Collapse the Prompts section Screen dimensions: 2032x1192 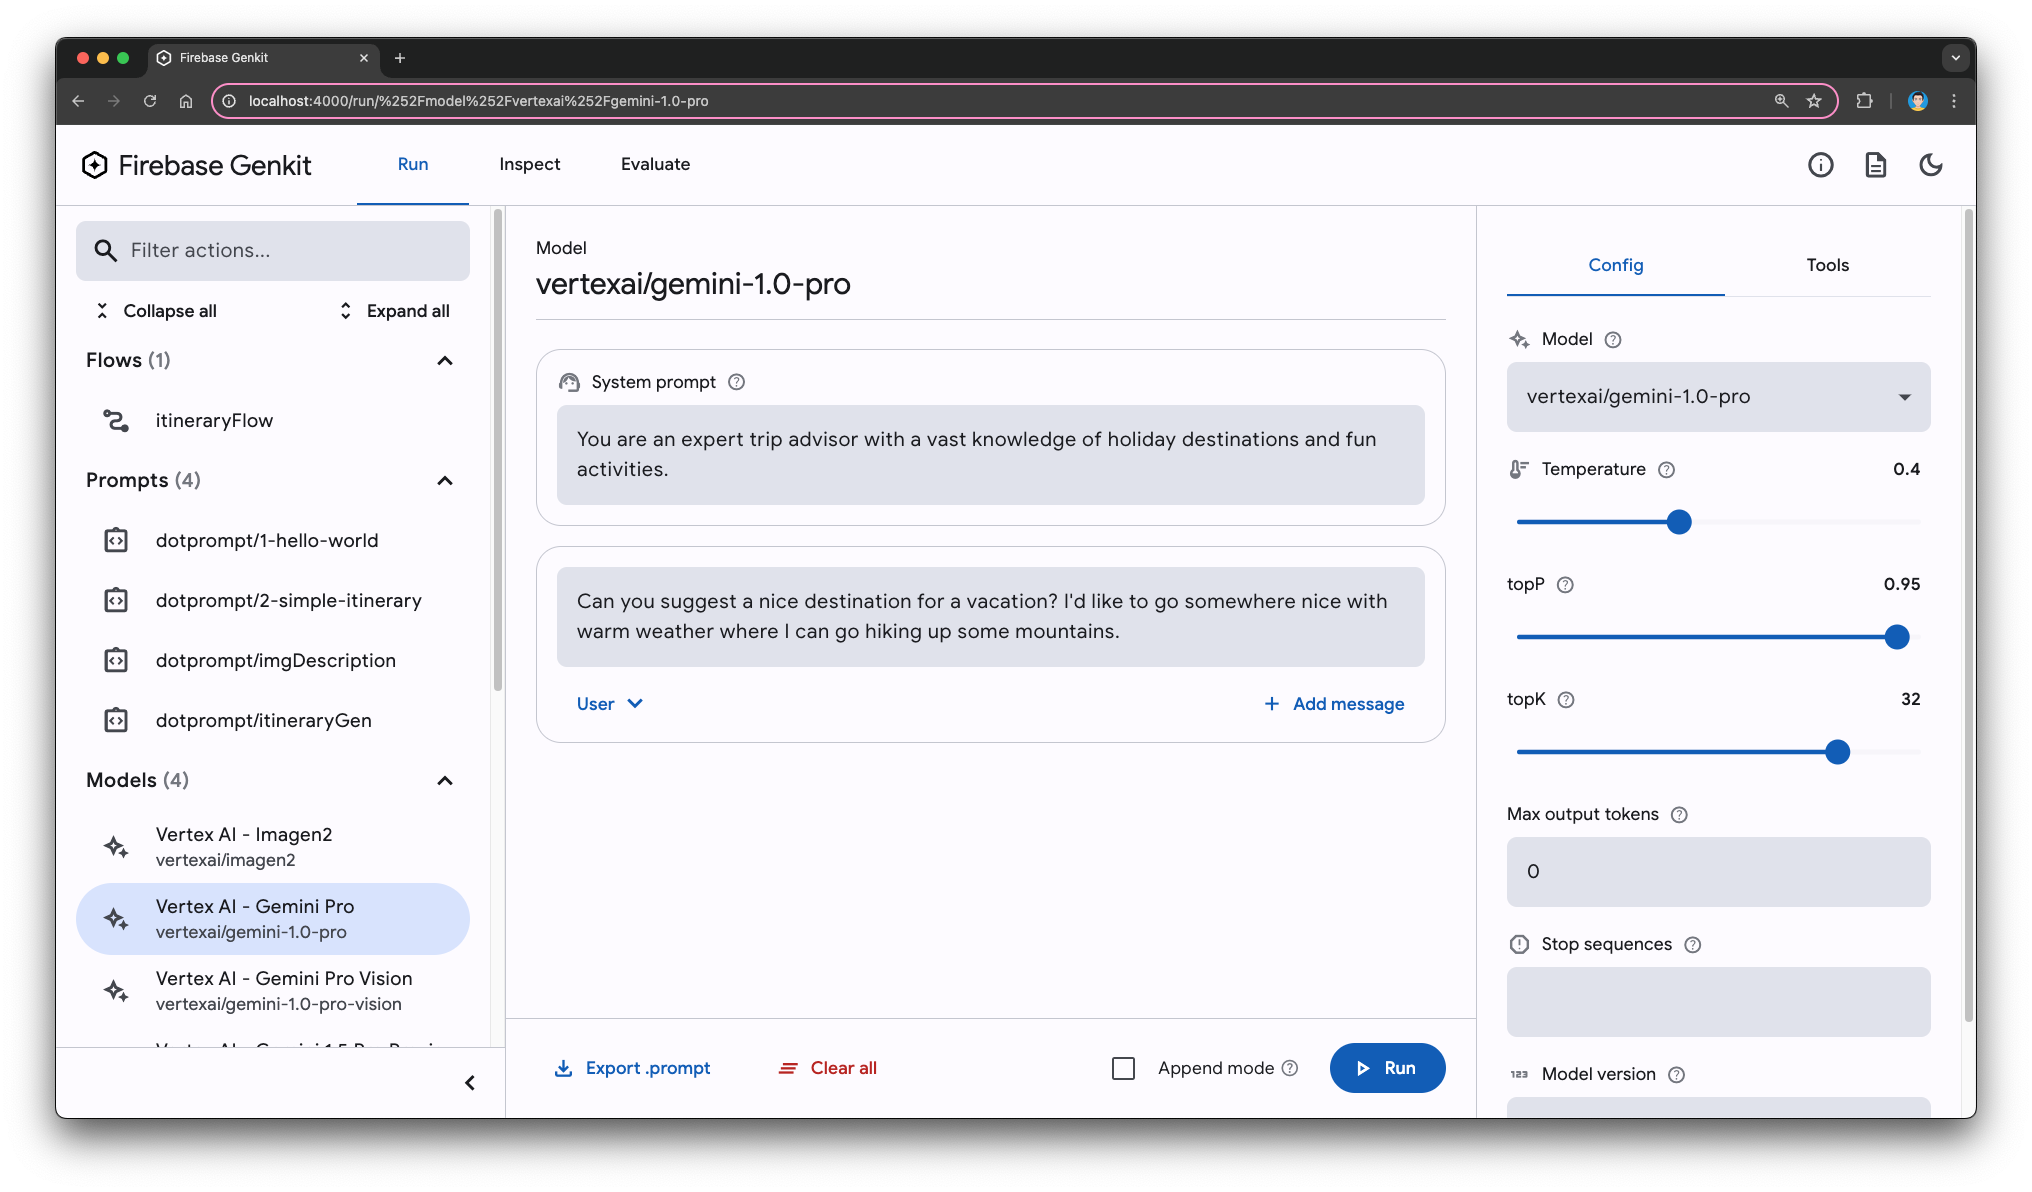coord(448,480)
